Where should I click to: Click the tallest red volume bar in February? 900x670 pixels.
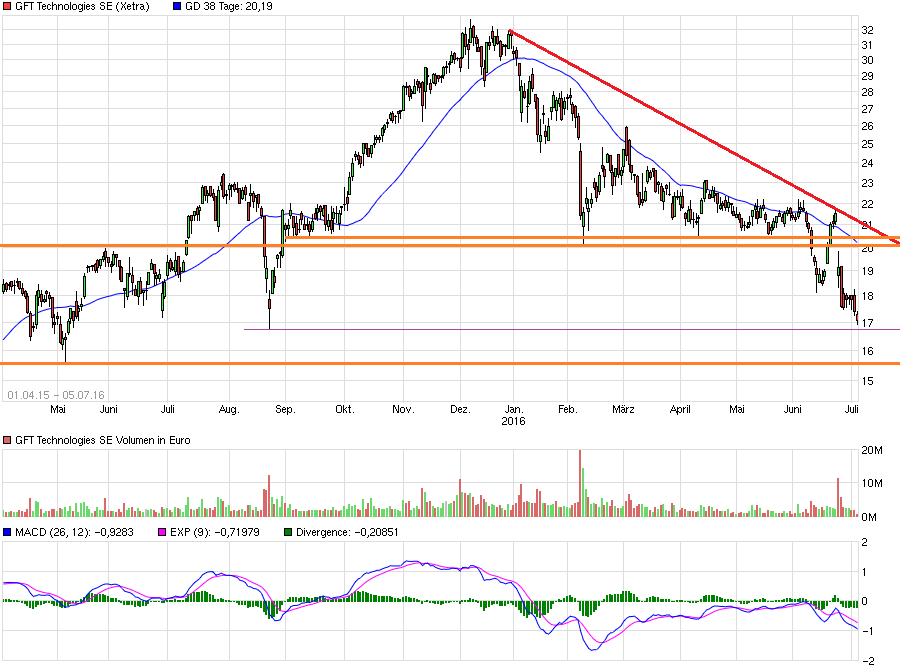[580, 483]
